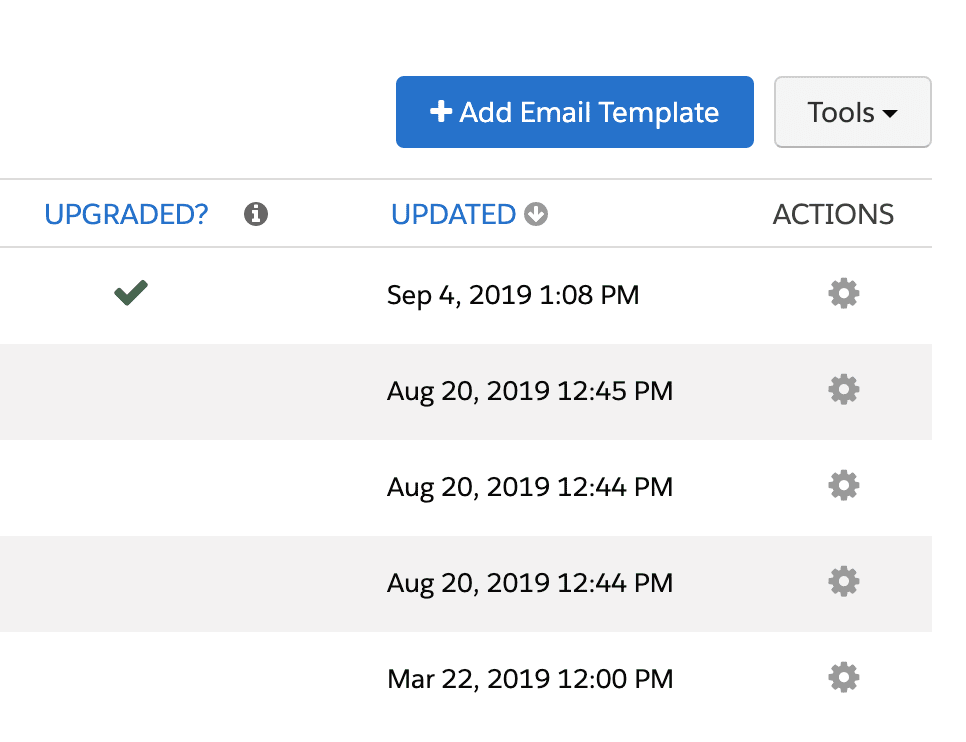Select the ACTIONS column header

point(833,213)
